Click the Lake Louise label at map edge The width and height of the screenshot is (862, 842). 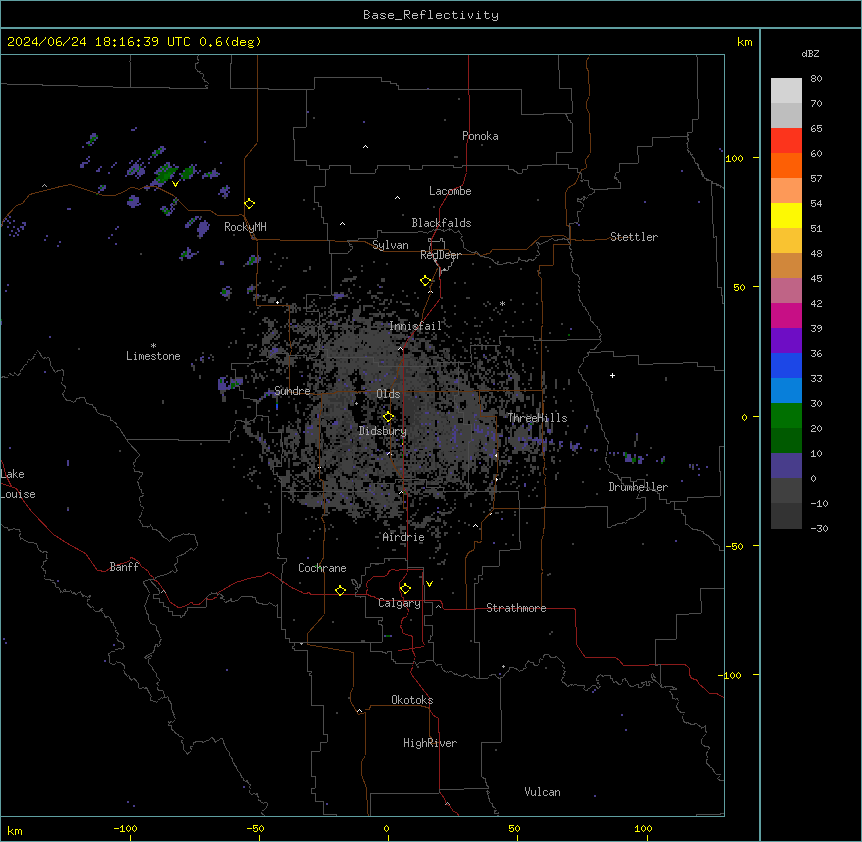pos(18,484)
